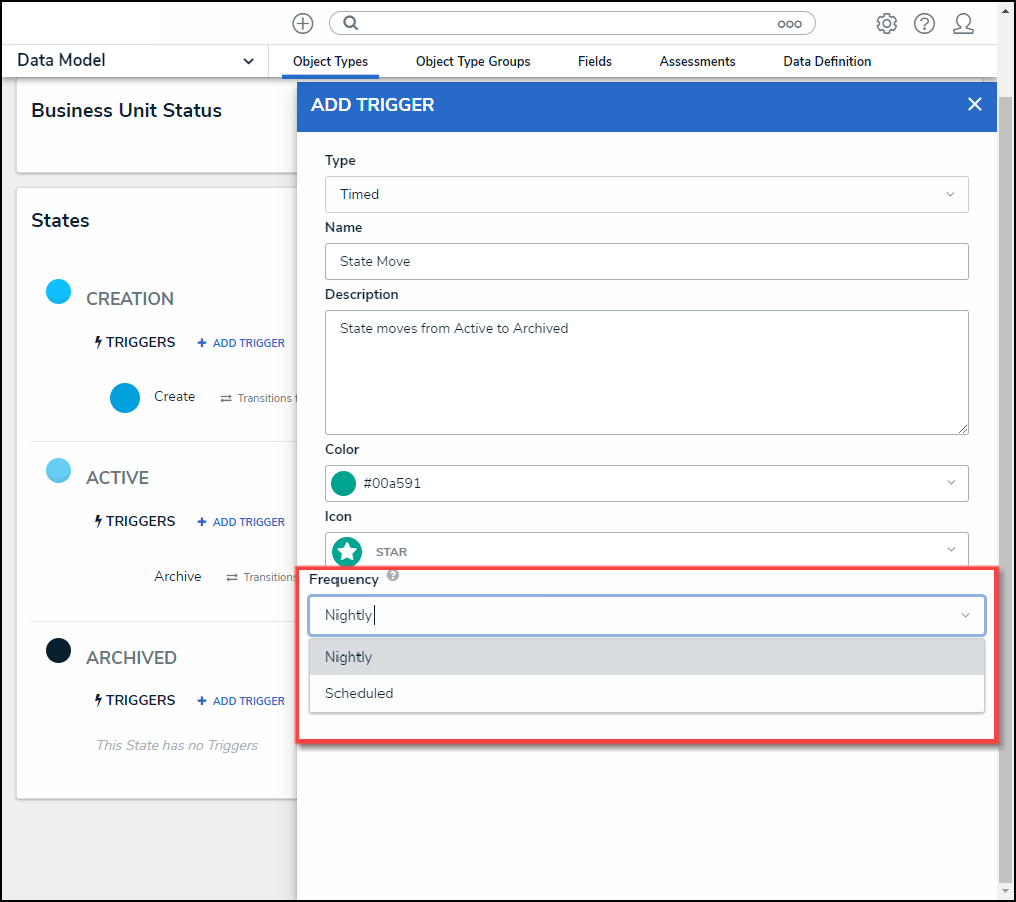Click the Business Unit Status title

126,110
